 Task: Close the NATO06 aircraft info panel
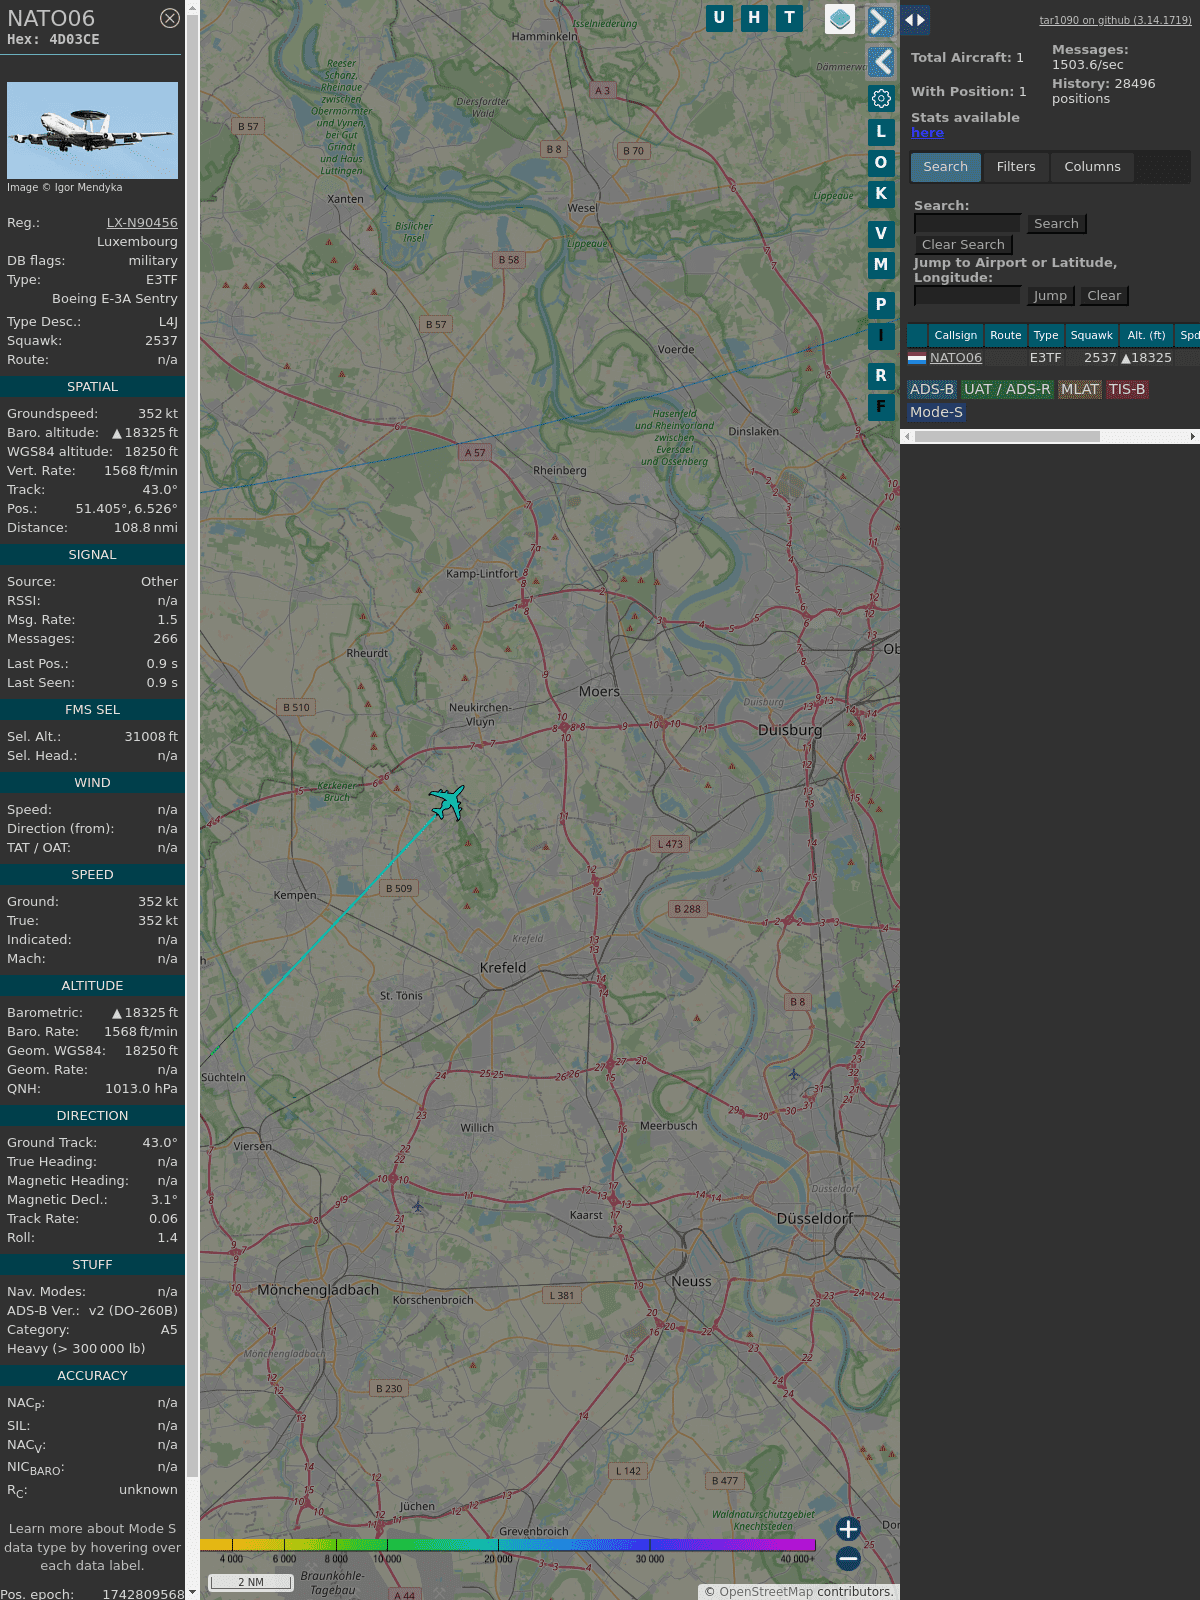[170, 18]
